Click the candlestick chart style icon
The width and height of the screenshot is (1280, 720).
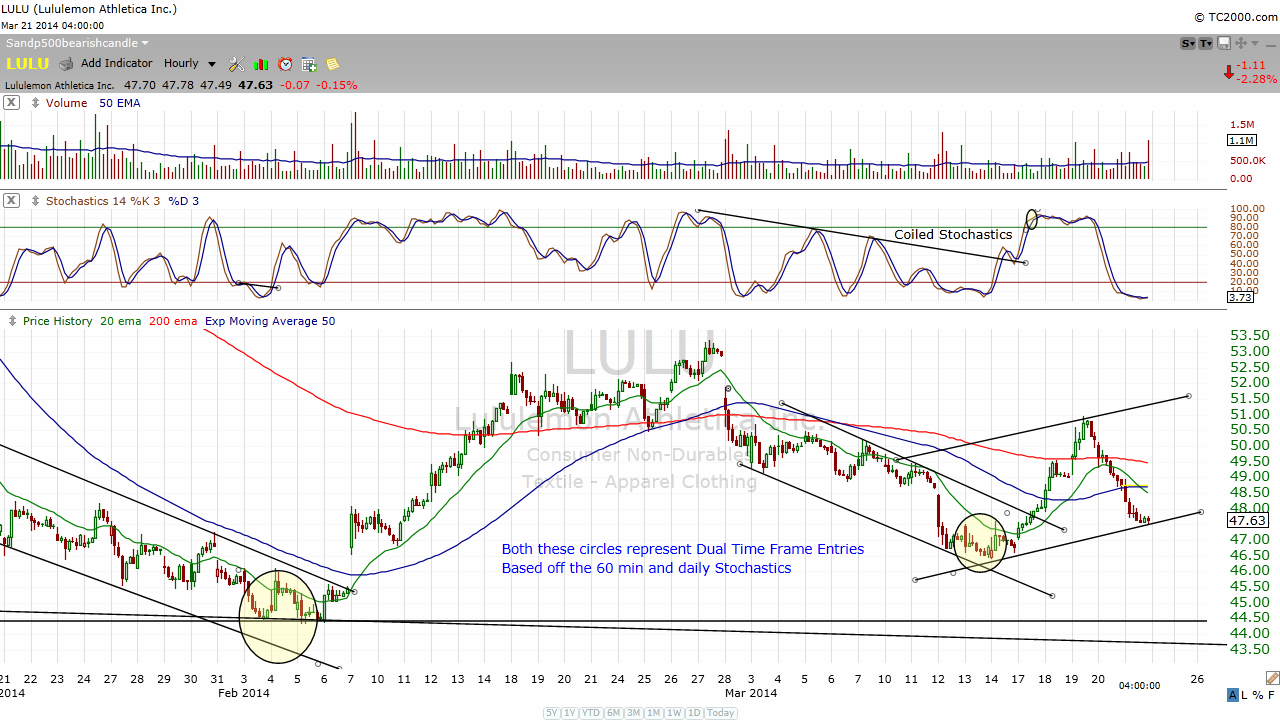point(261,64)
